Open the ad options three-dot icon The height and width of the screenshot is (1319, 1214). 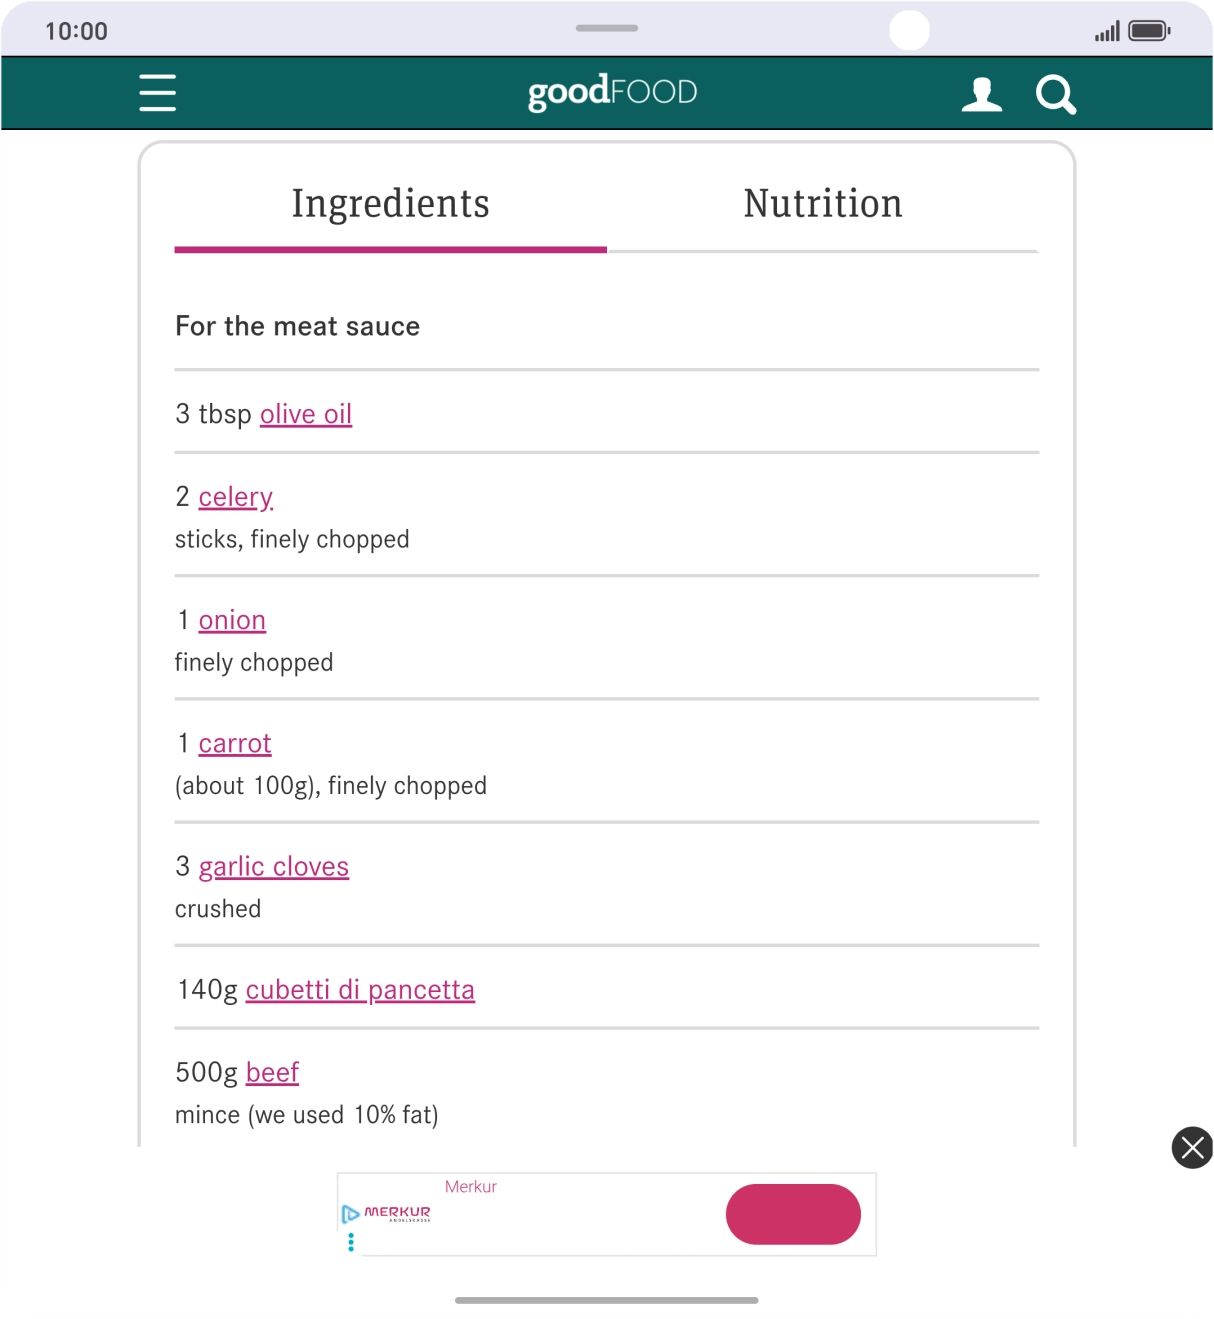351,1242
